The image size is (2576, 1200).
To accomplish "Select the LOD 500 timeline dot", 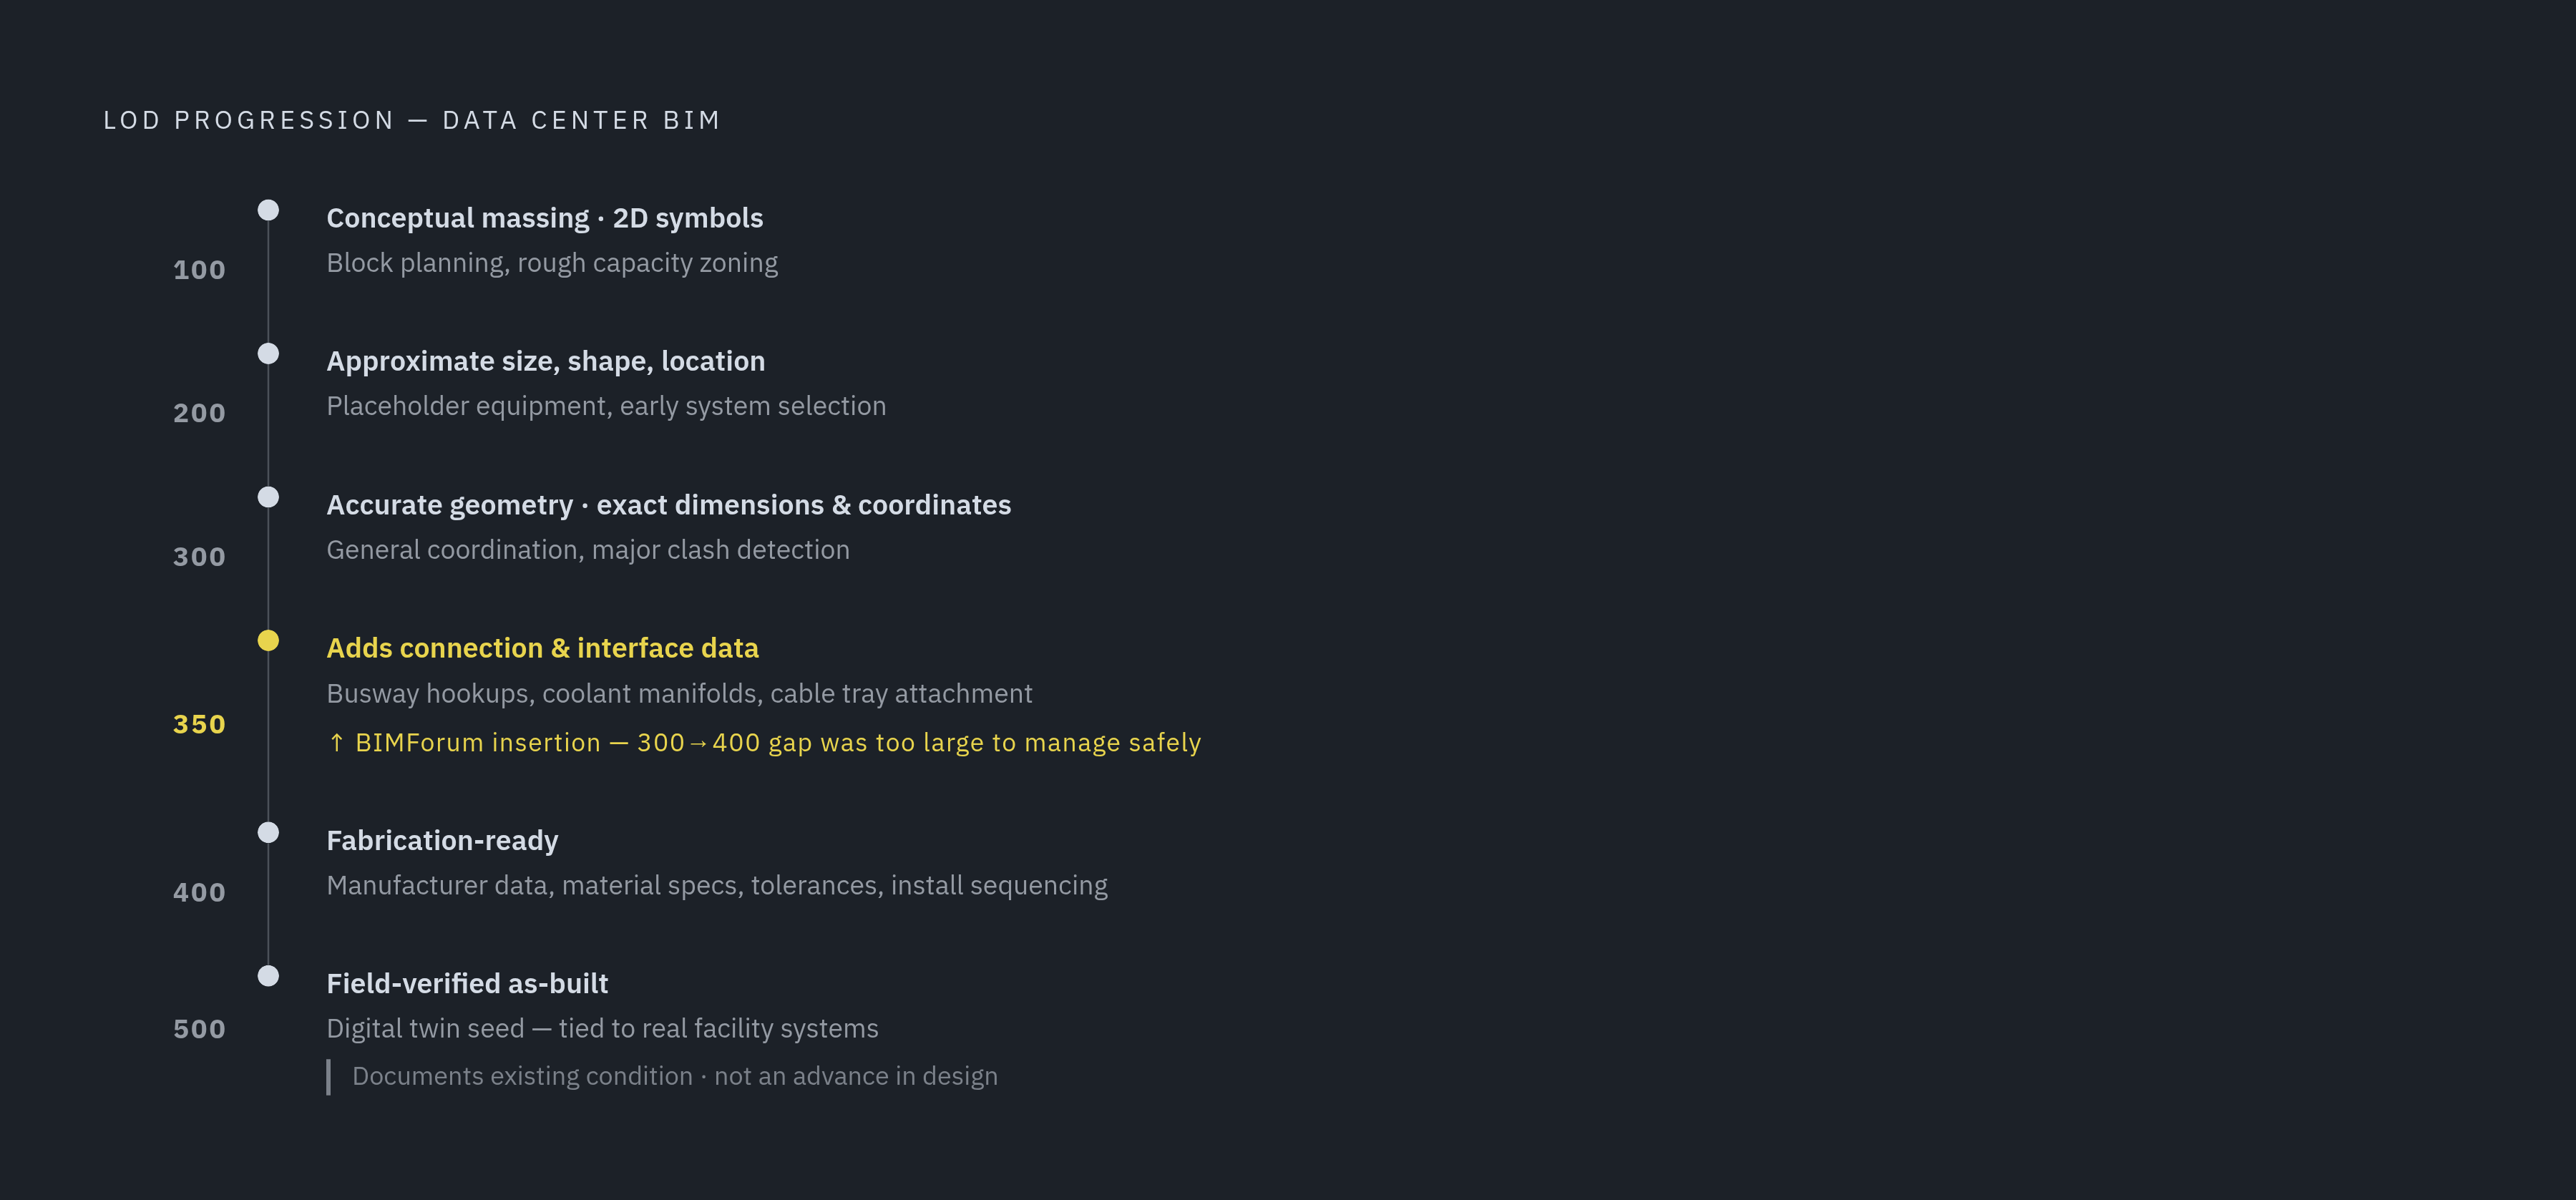I will tap(268, 976).
